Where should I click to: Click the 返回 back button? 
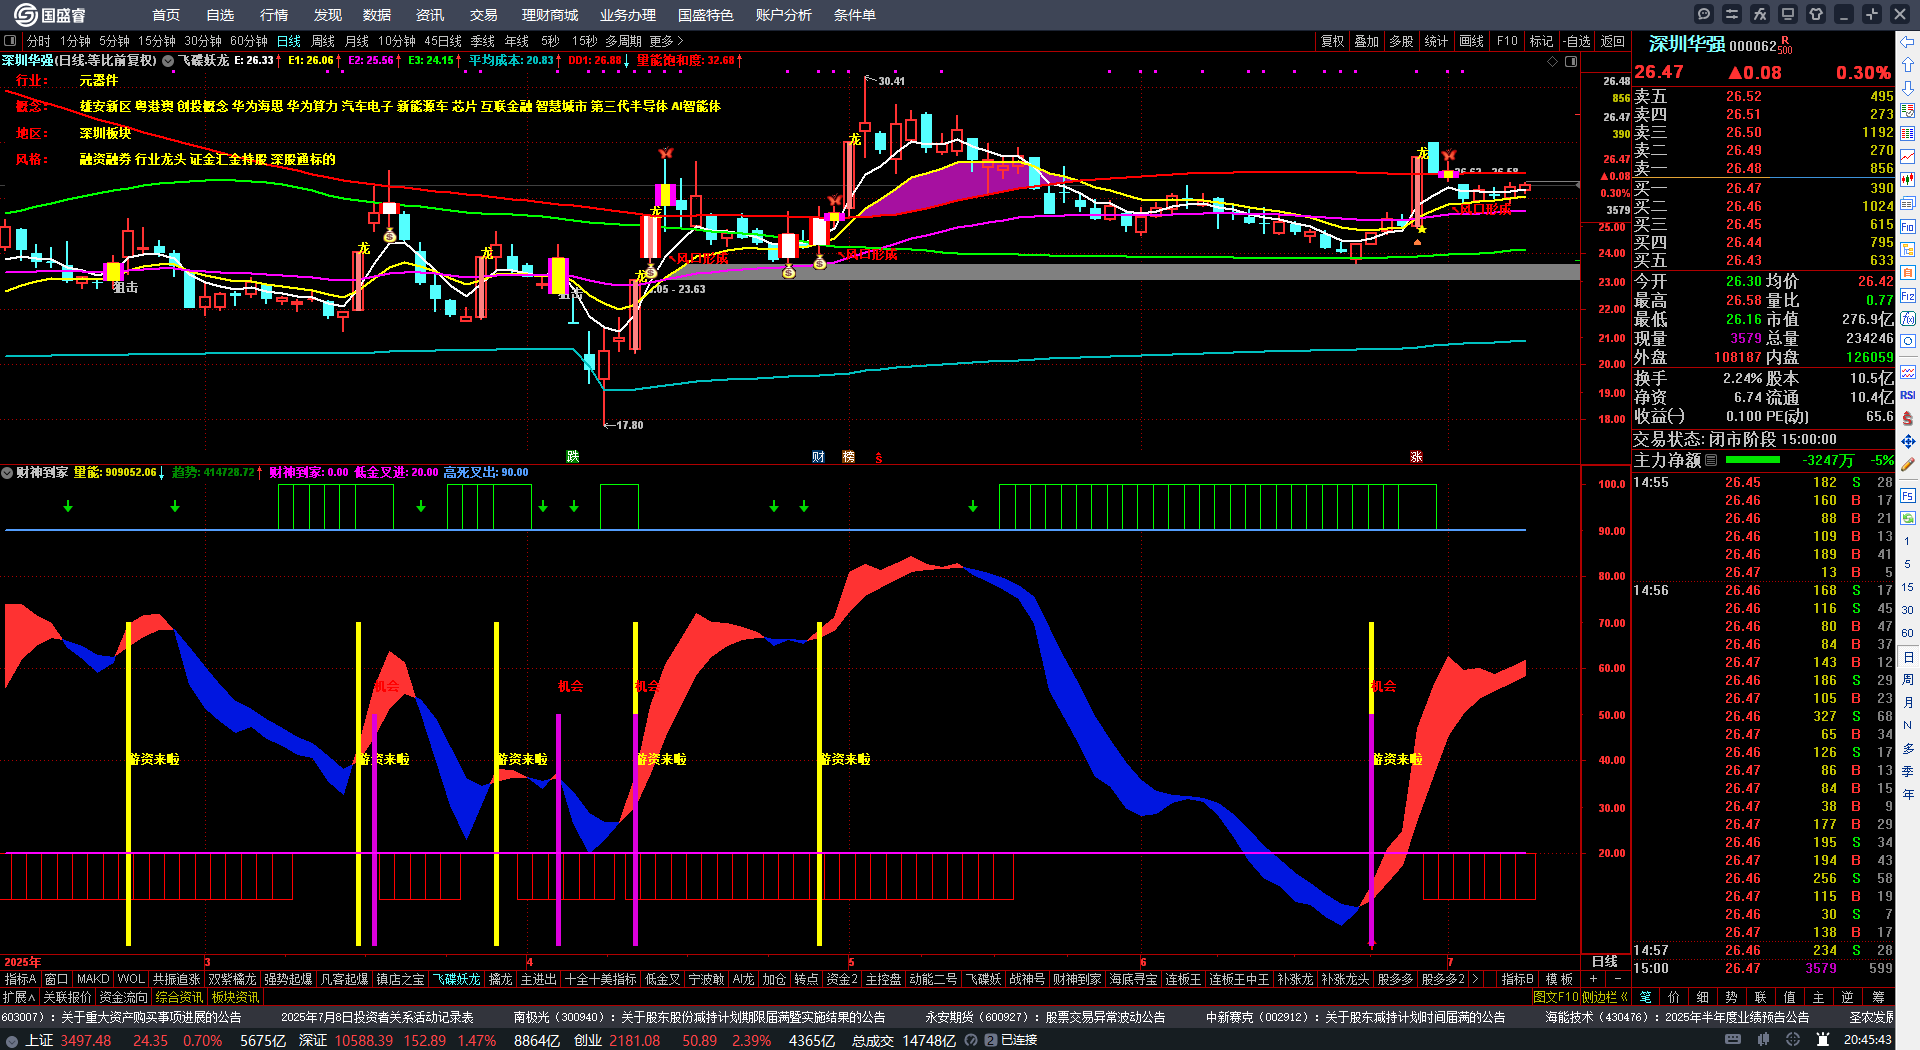1612,41
